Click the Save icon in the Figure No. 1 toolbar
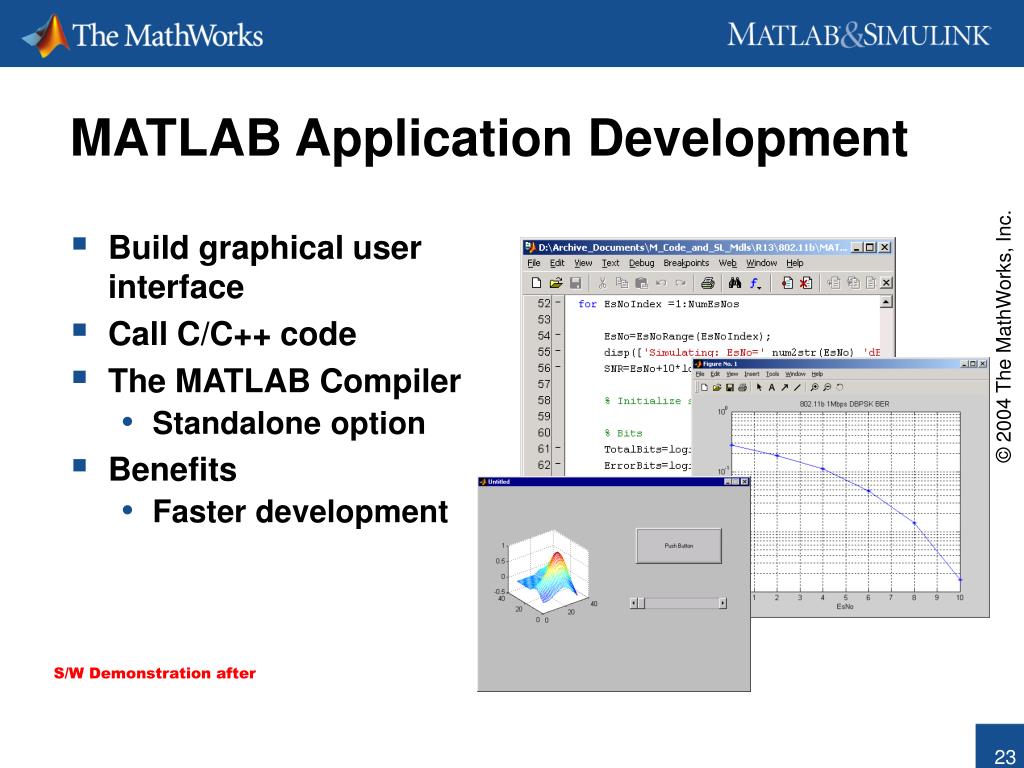The image size is (1024, 768). 729,387
